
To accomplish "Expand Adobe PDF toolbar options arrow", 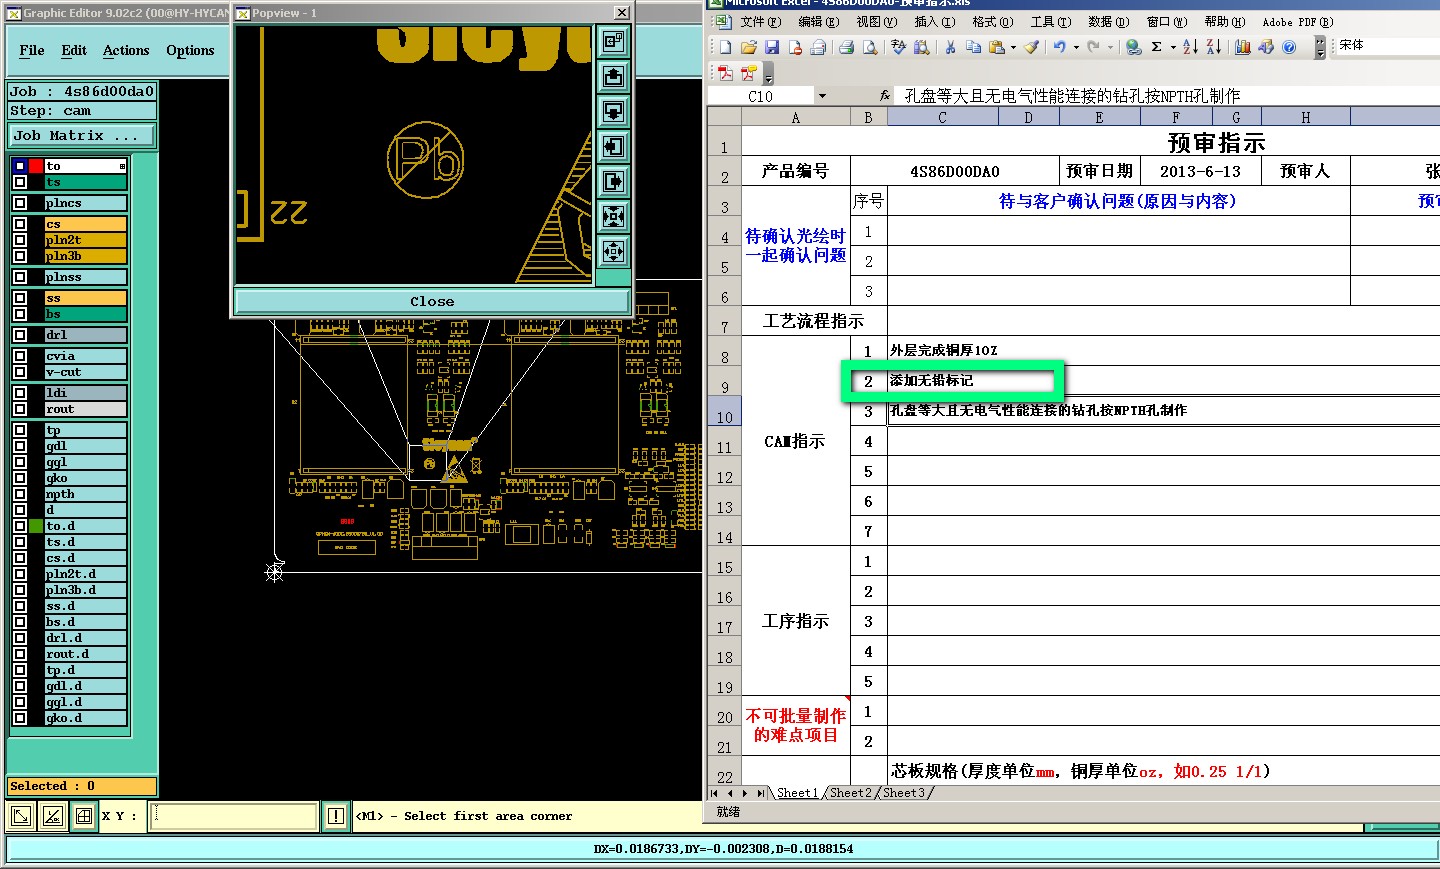I will [x=768, y=74].
